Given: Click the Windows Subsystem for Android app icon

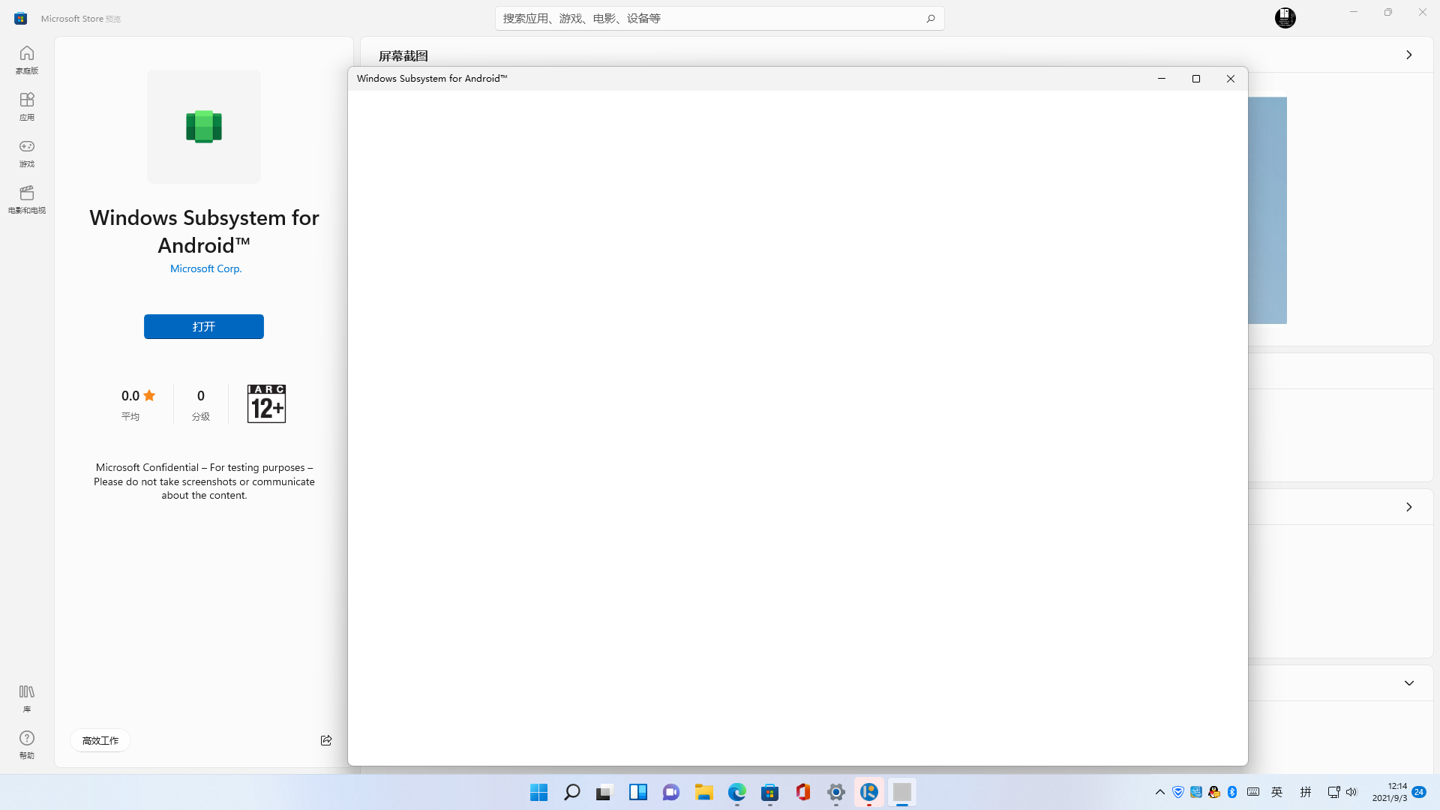Looking at the screenshot, I should [204, 127].
